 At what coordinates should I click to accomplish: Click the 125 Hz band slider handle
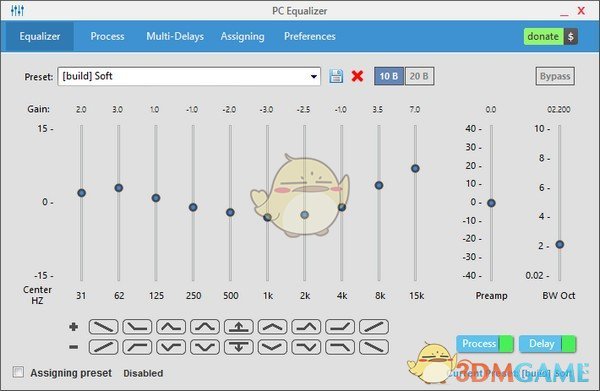coord(156,198)
